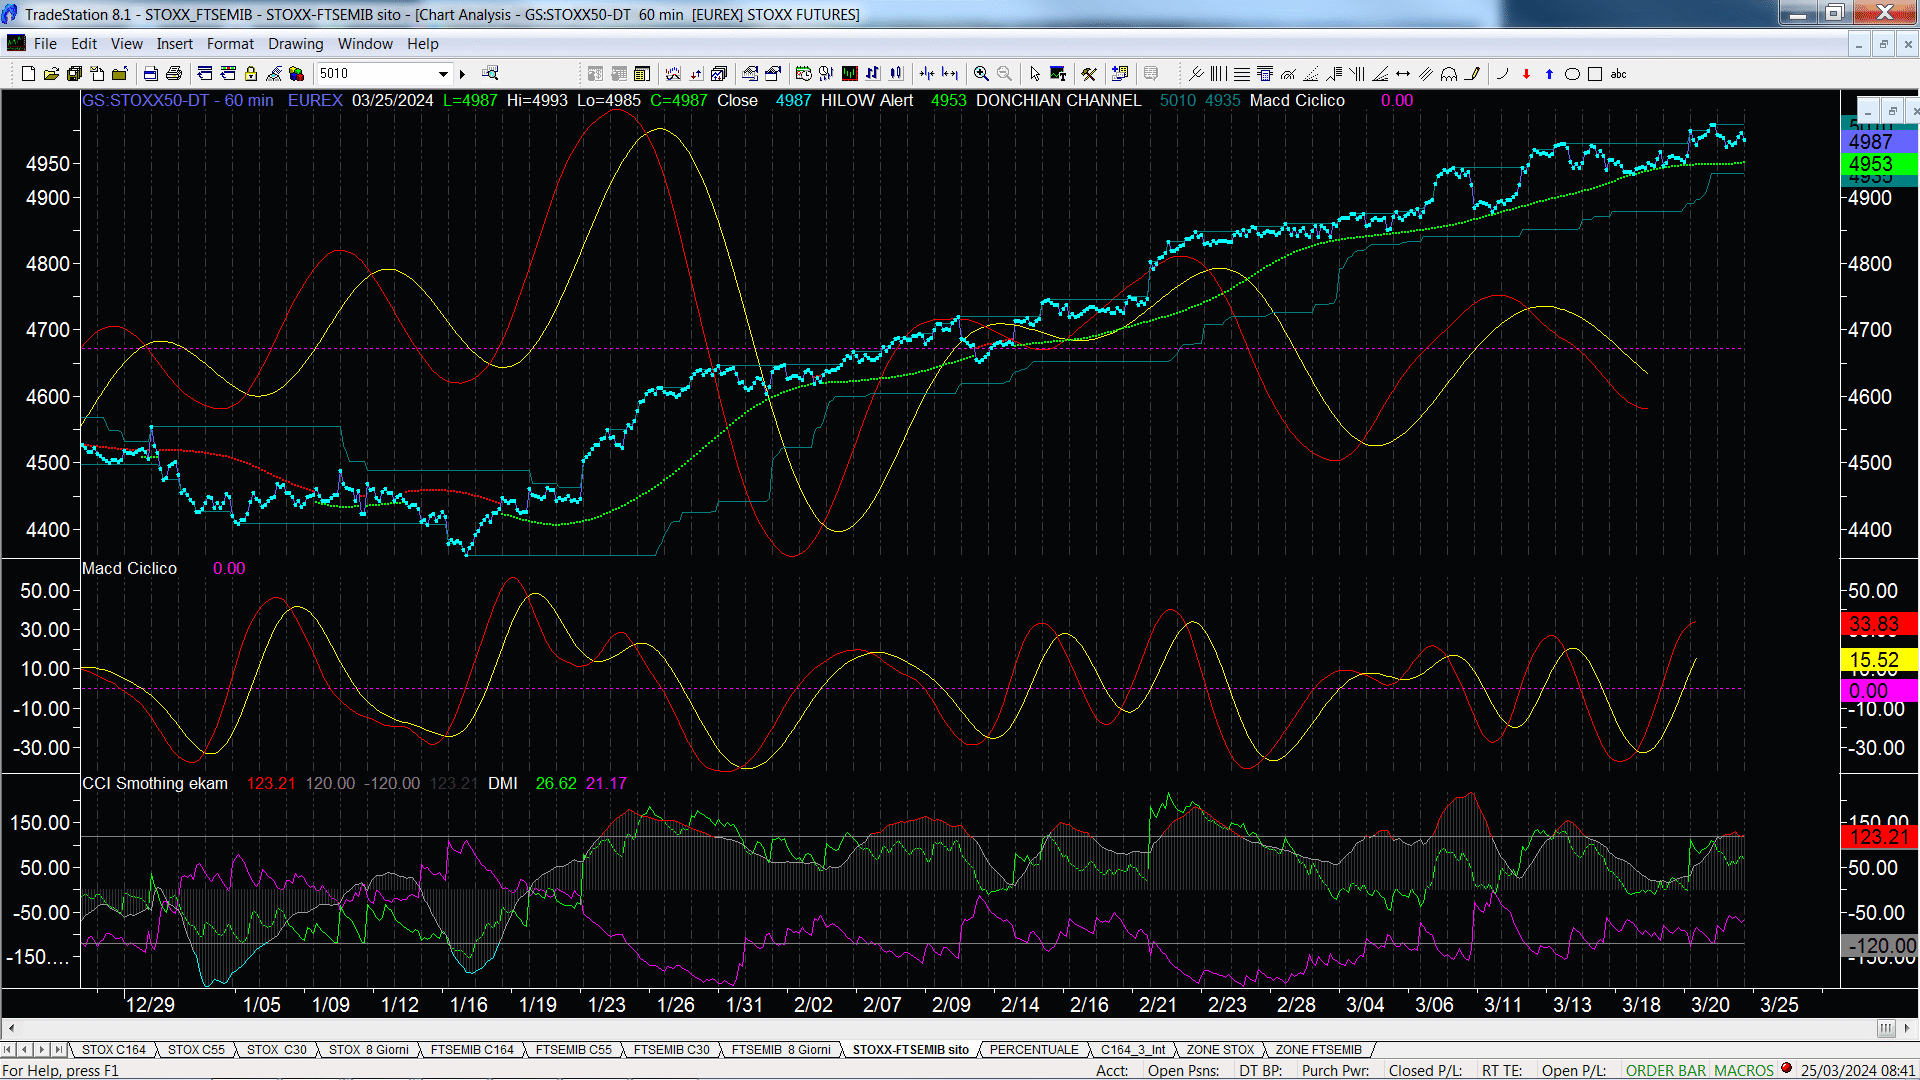The width and height of the screenshot is (1920, 1080).
Task: Click the last-tab navigation arrow
Action: pyautogui.click(x=59, y=1050)
